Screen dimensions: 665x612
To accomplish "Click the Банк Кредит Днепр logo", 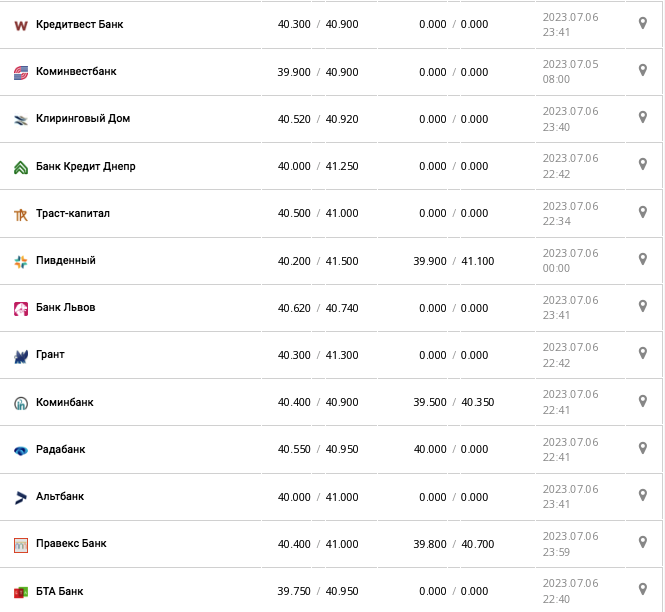I will pos(21,167).
